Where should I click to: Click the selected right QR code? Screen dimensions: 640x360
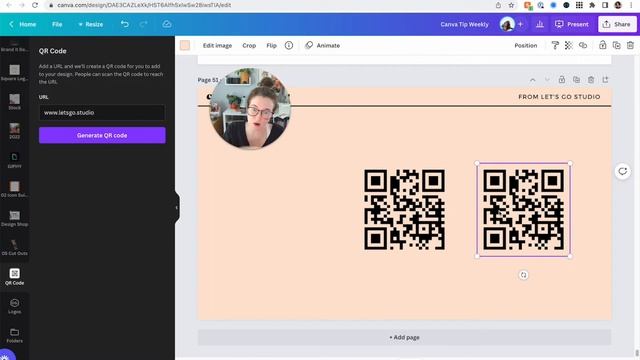pyautogui.click(x=524, y=209)
